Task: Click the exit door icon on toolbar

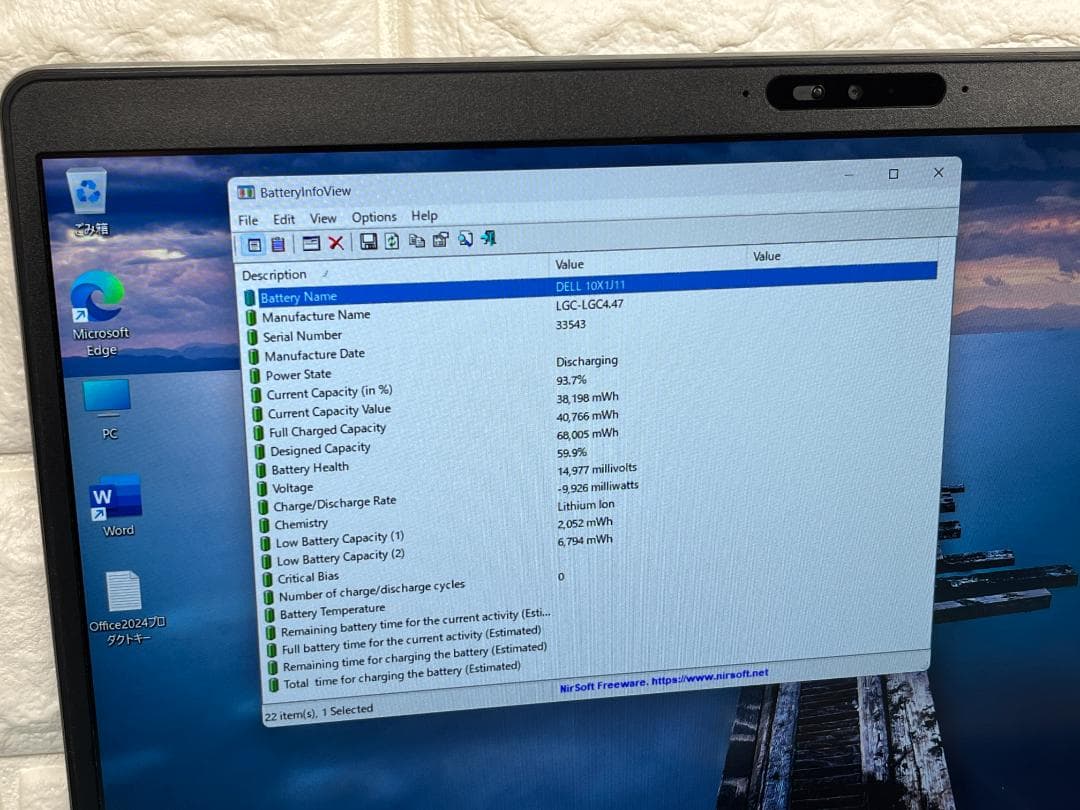Action: click(x=489, y=241)
